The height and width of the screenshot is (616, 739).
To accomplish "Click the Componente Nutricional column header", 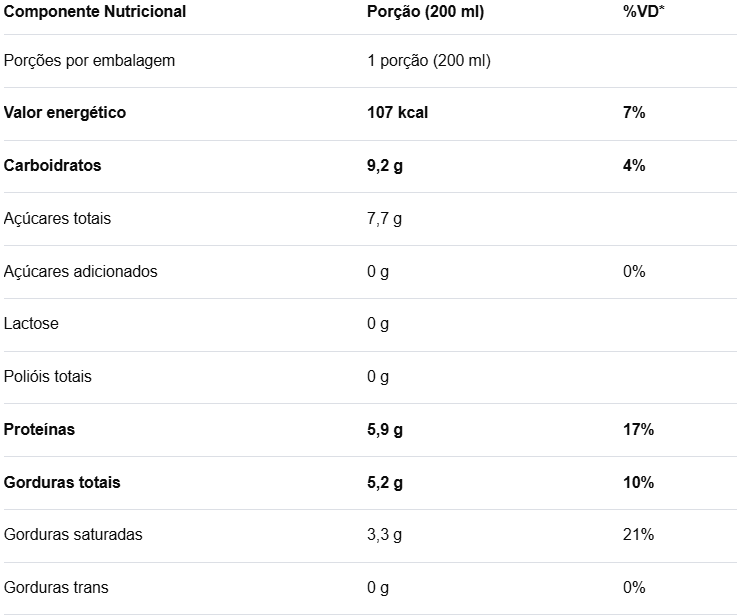I will pos(95,12).
